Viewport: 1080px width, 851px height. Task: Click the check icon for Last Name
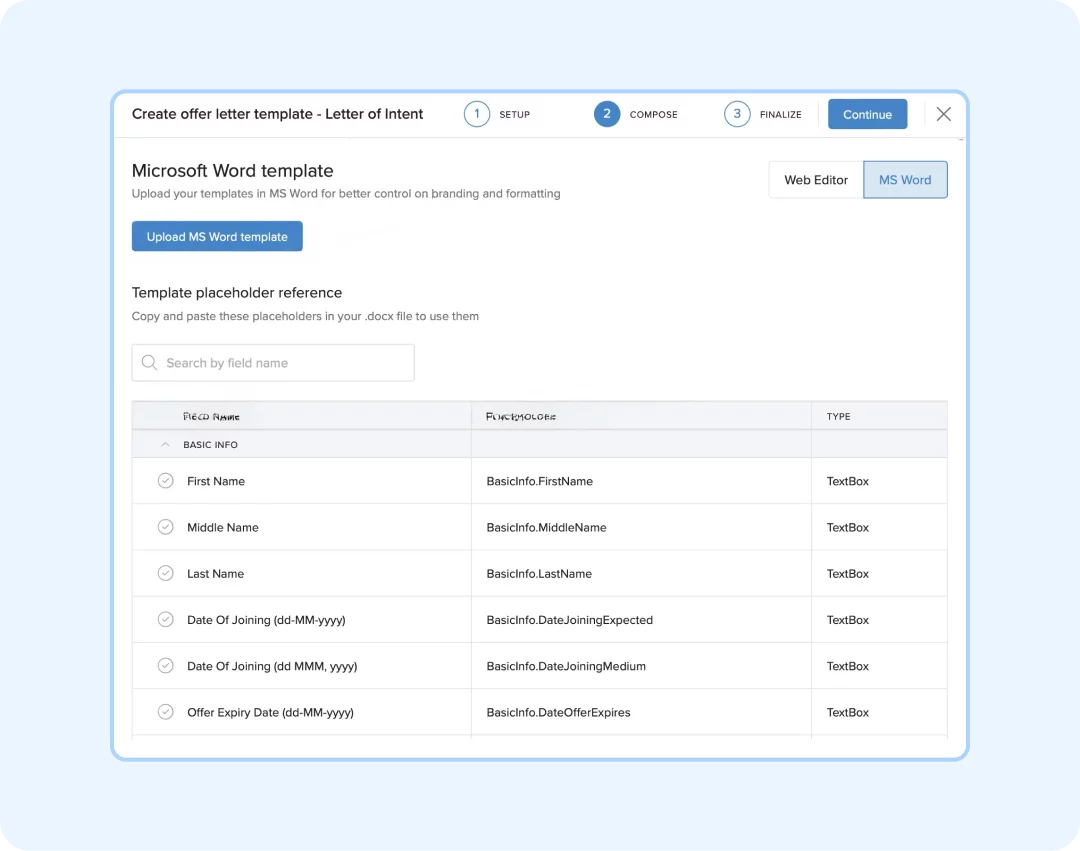(165, 573)
